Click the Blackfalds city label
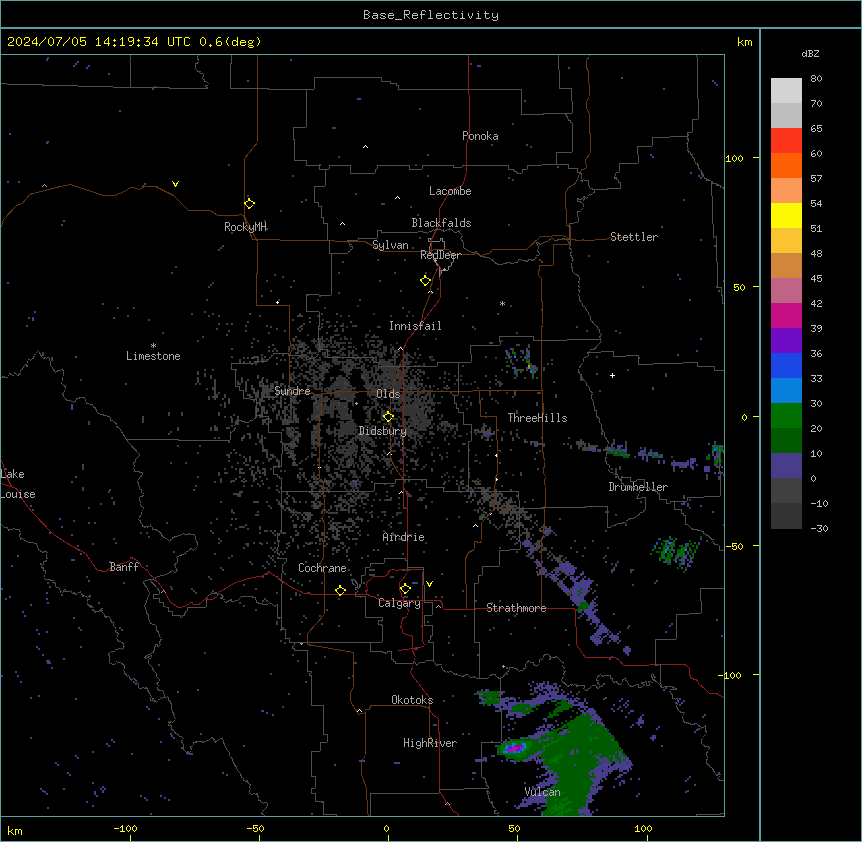The image size is (862, 842). [x=441, y=223]
